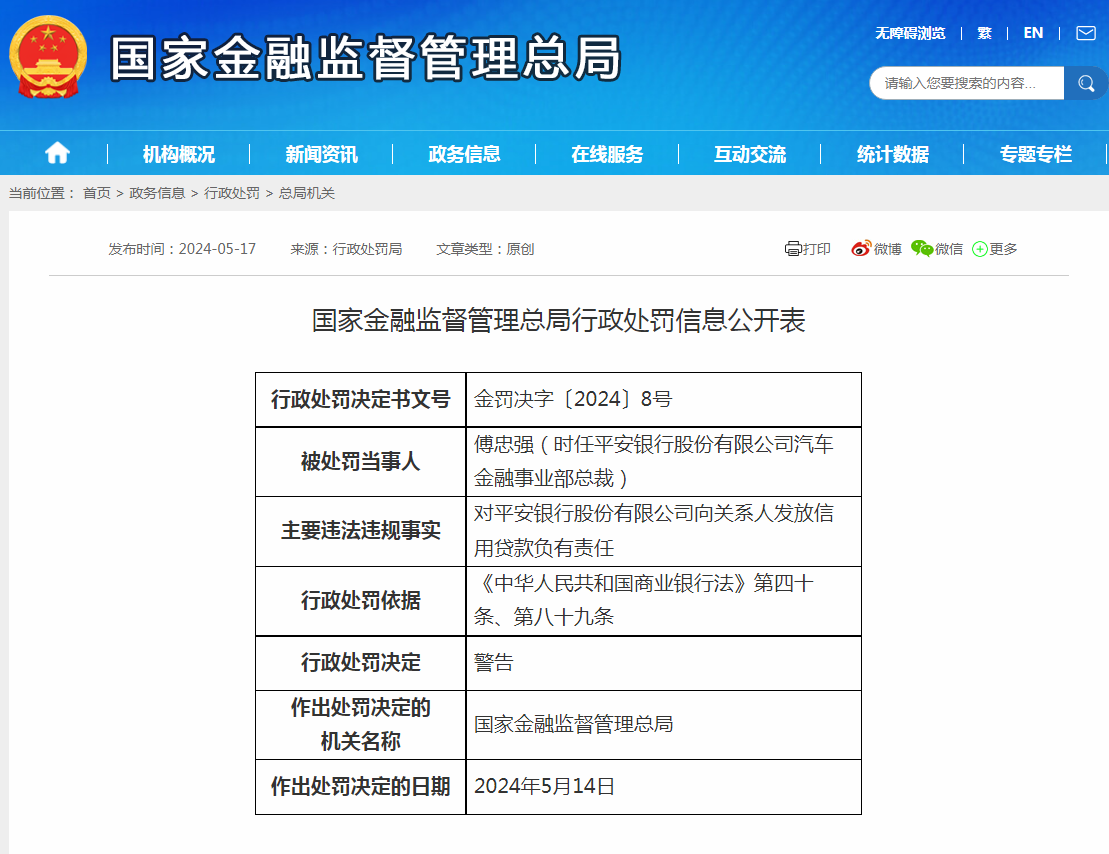Open 政务信息 menu
Screen dimensions: 1109x854
(464, 154)
